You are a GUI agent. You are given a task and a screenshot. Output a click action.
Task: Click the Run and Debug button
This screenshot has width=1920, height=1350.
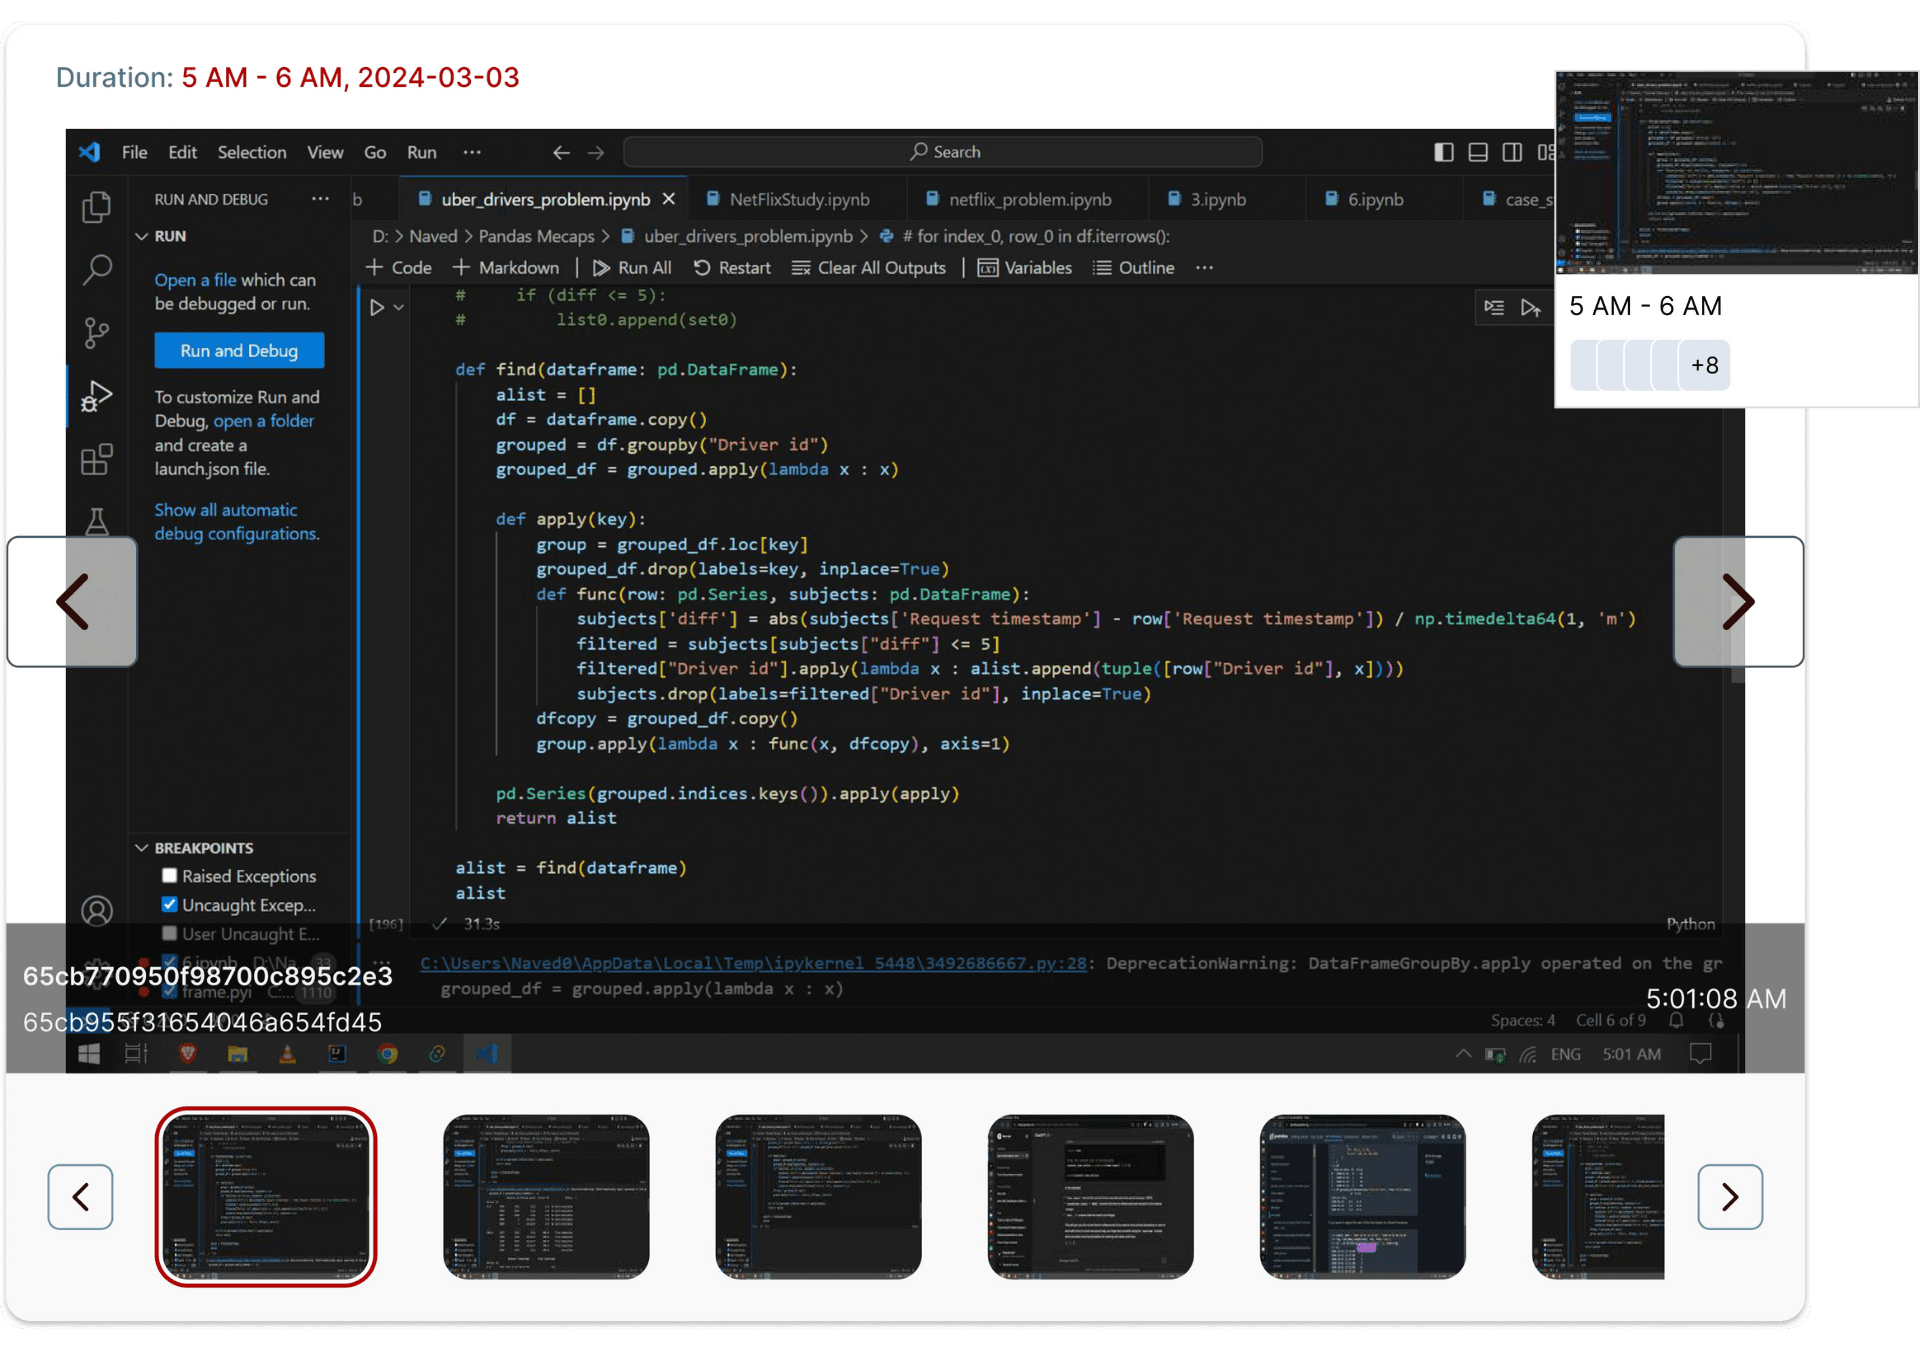click(239, 351)
